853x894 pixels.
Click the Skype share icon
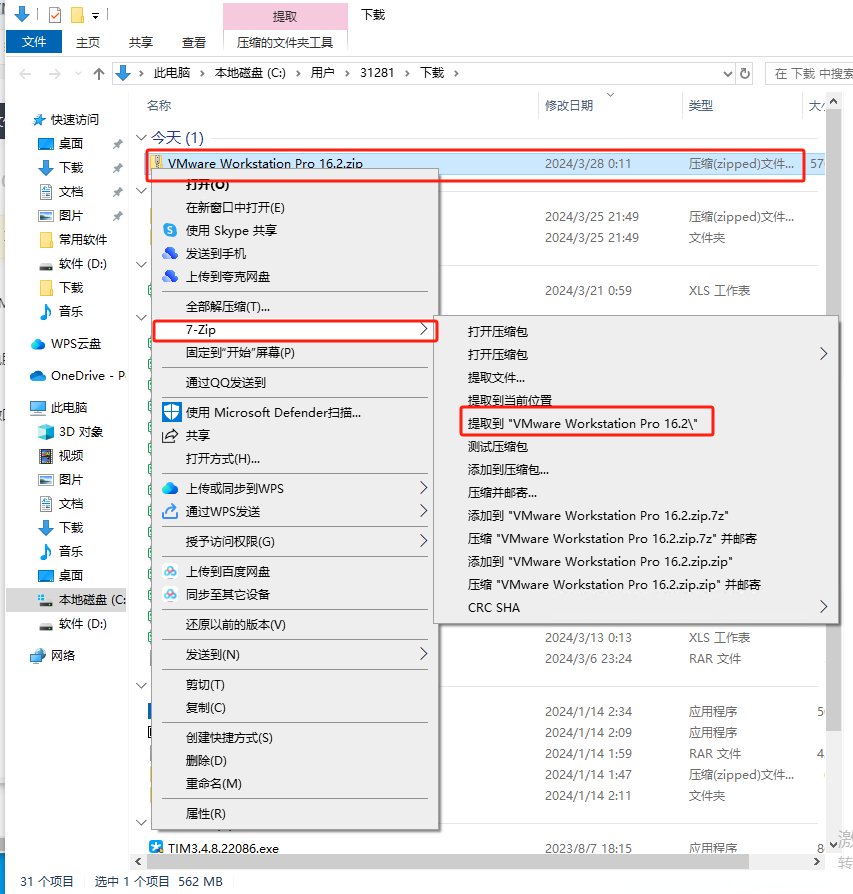click(170, 230)
